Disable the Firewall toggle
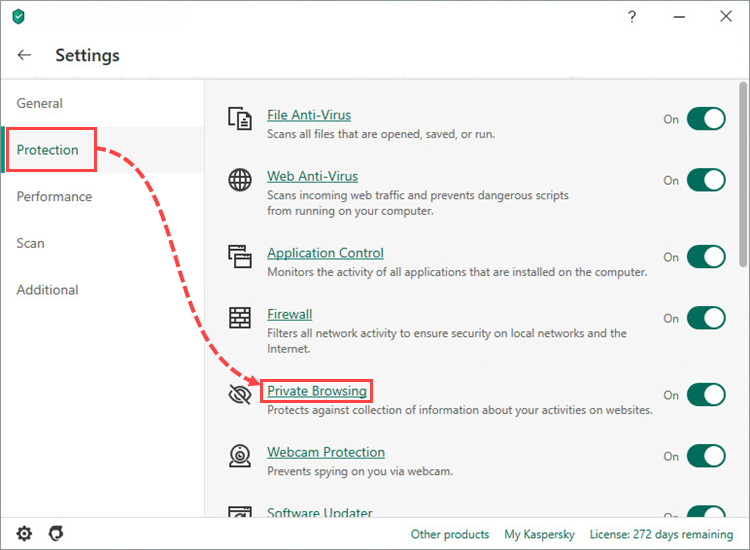 click(706, 318)
